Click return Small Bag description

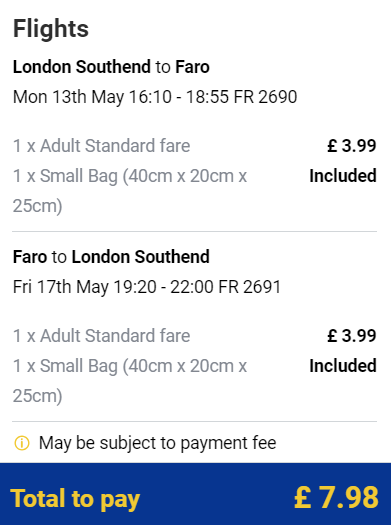[x=130, y=381]
